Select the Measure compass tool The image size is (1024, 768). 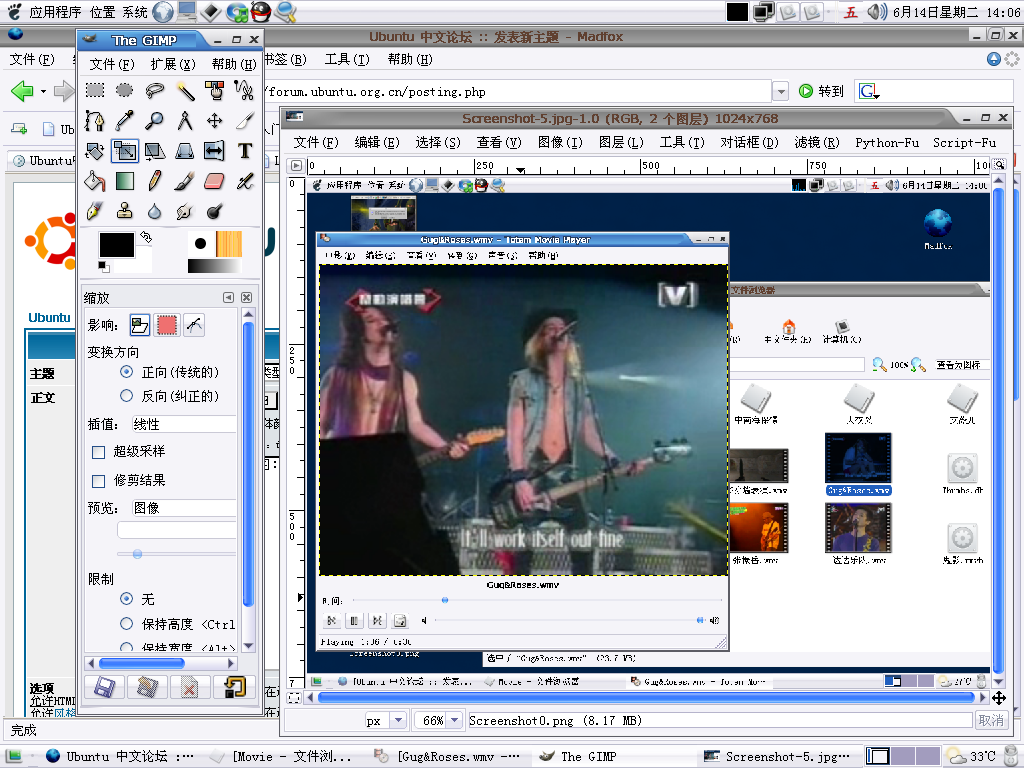[x=185, y=121]
